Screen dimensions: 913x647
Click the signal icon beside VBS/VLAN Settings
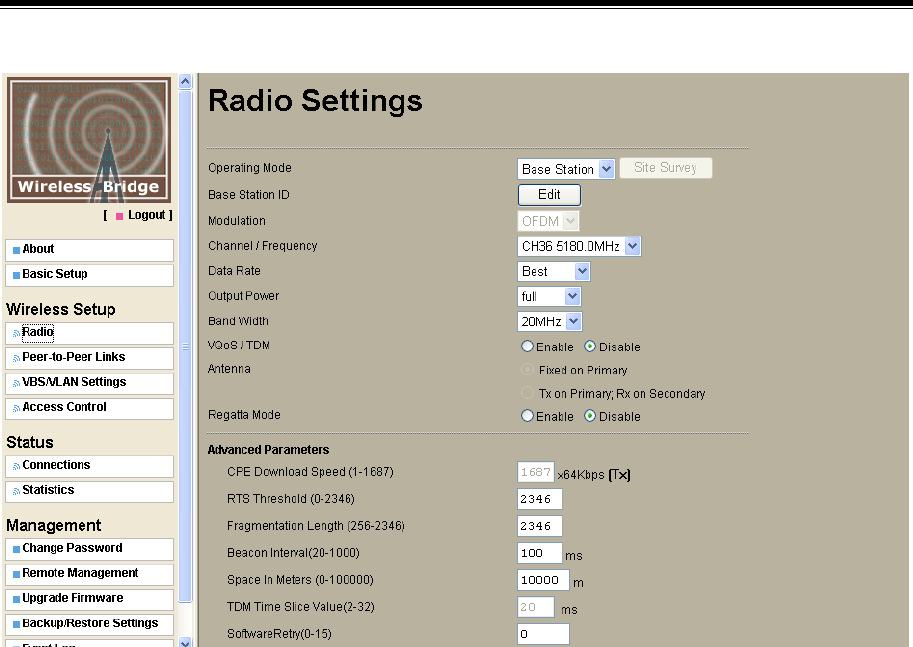tap(16, 384)
